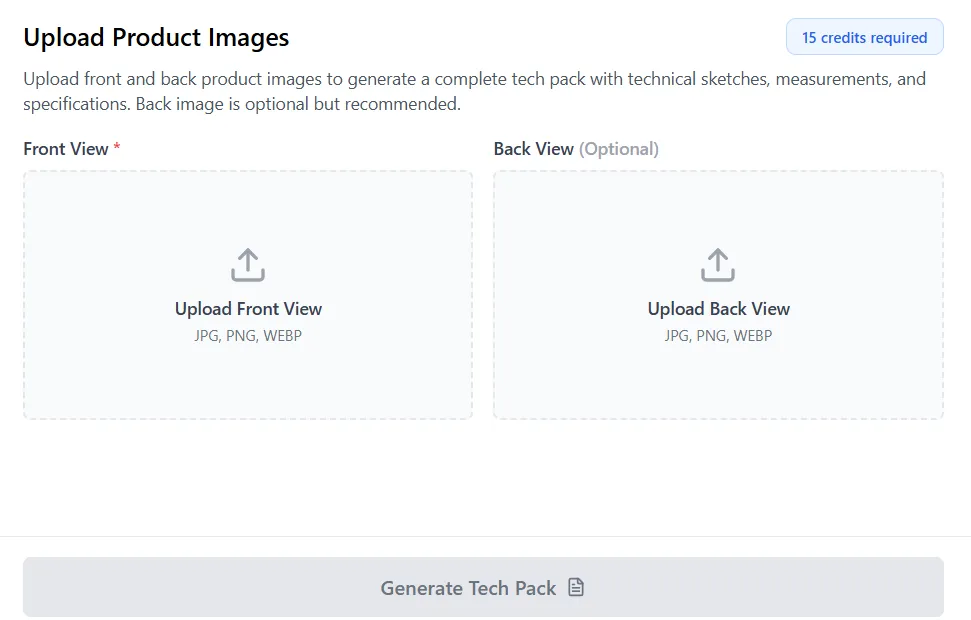Click the JPG, PNG, WEBP text under Front View
This screenshot has height=620, width=971.
click(x=248, y=335)
